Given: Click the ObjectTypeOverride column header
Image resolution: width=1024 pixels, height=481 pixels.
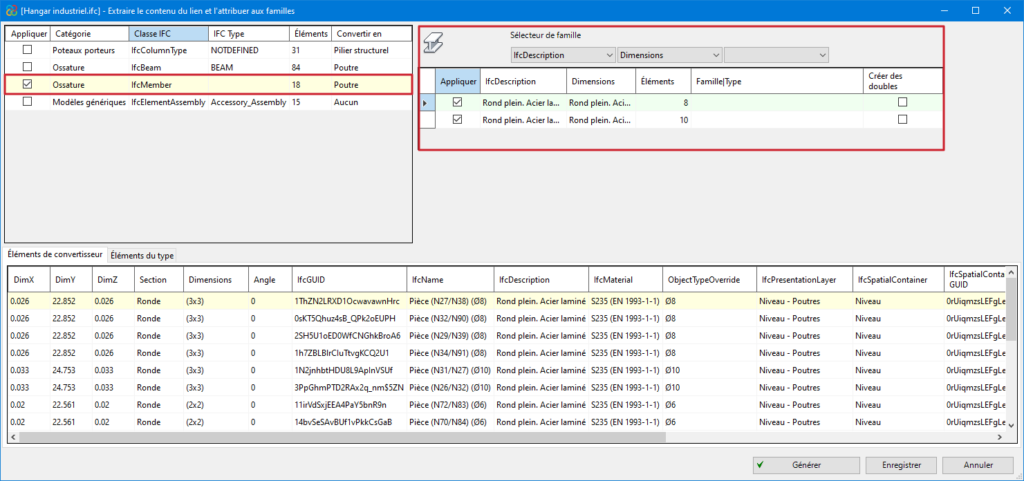Looking at the screenshot, I should [709, 279].
